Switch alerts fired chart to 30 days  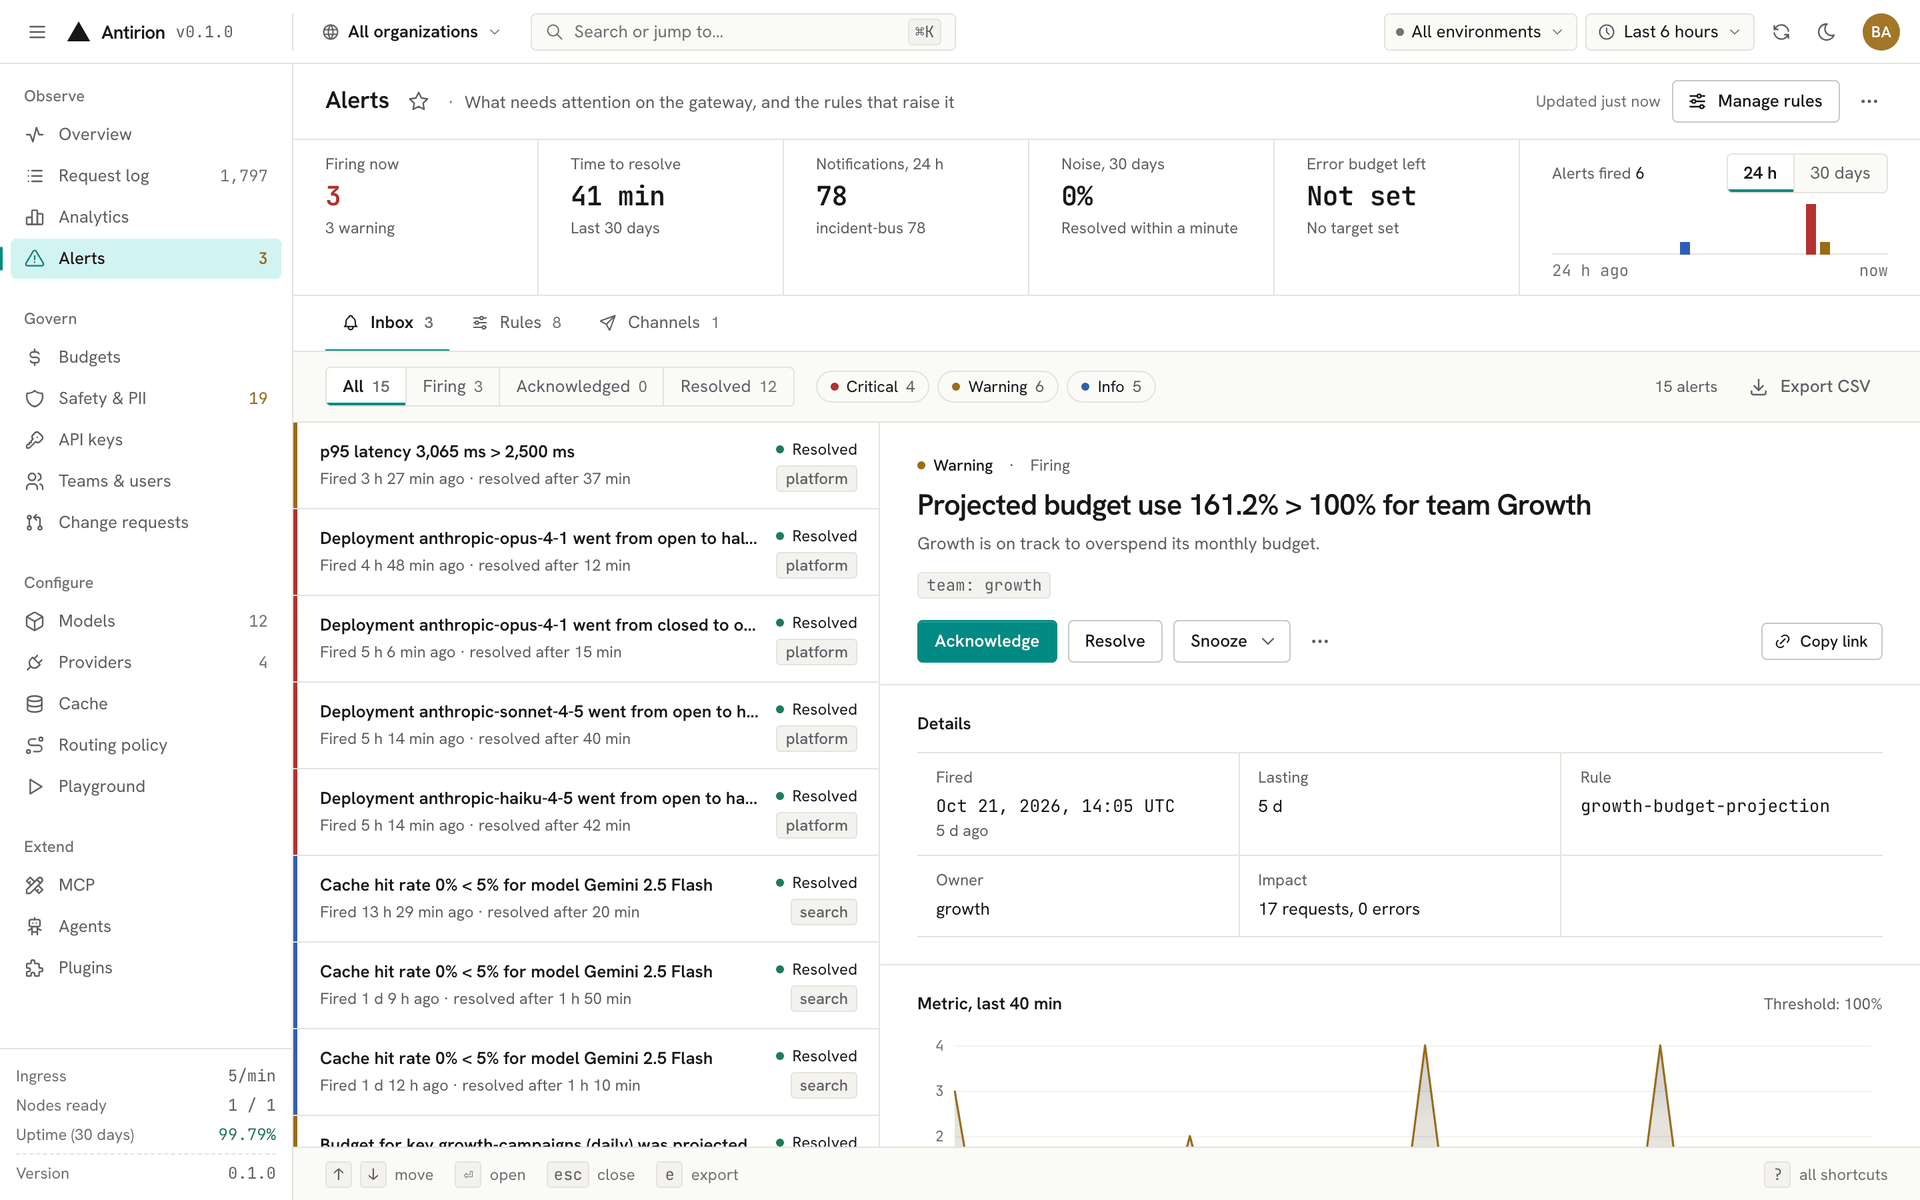1840,173
